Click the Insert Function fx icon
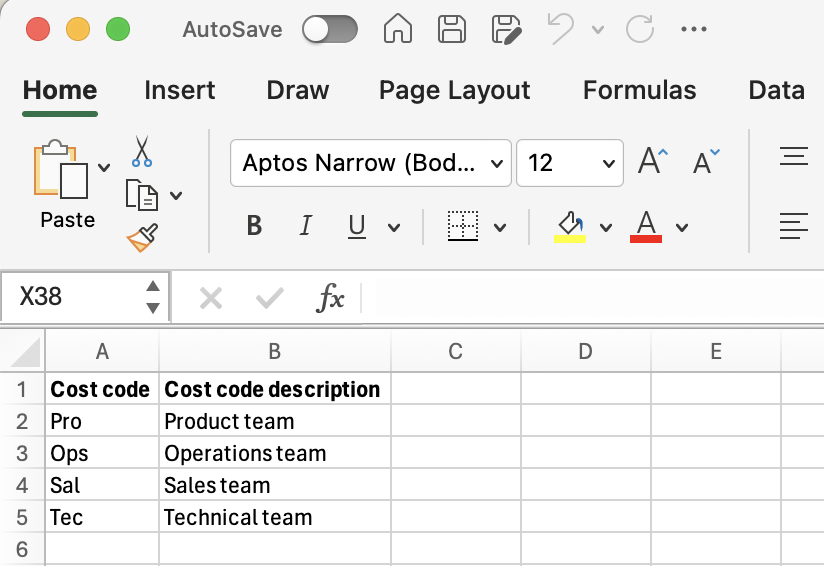 coord(330,298)
